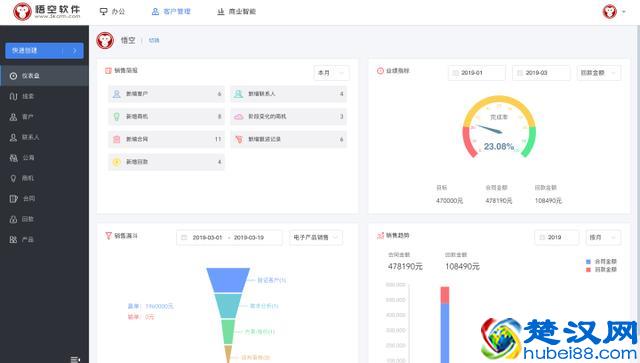Click the 2019-01 start month field
Viewport: 640px width, 363px height.
pos(477,73)
